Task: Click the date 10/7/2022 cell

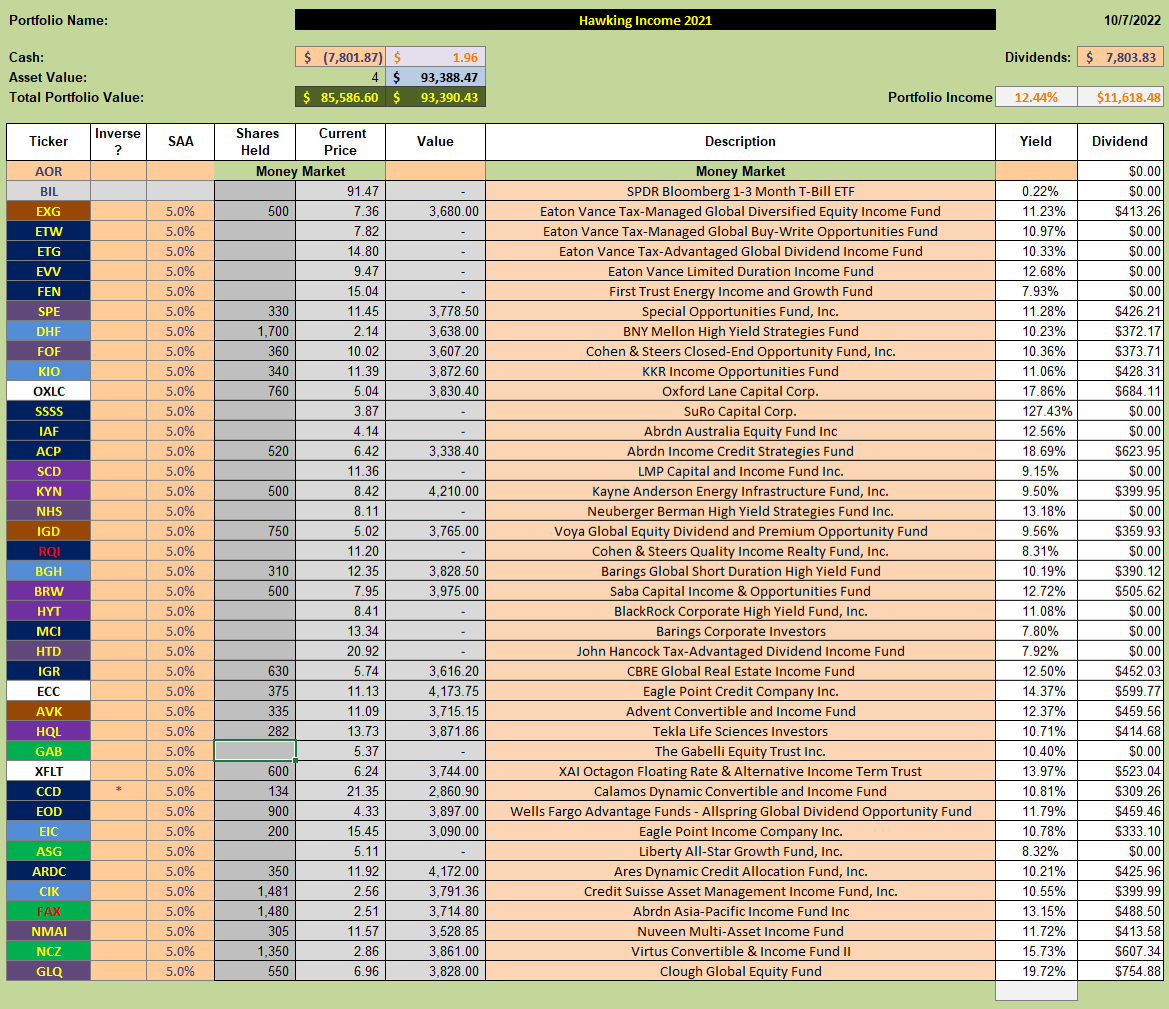Action: [x=1132, y=20]
